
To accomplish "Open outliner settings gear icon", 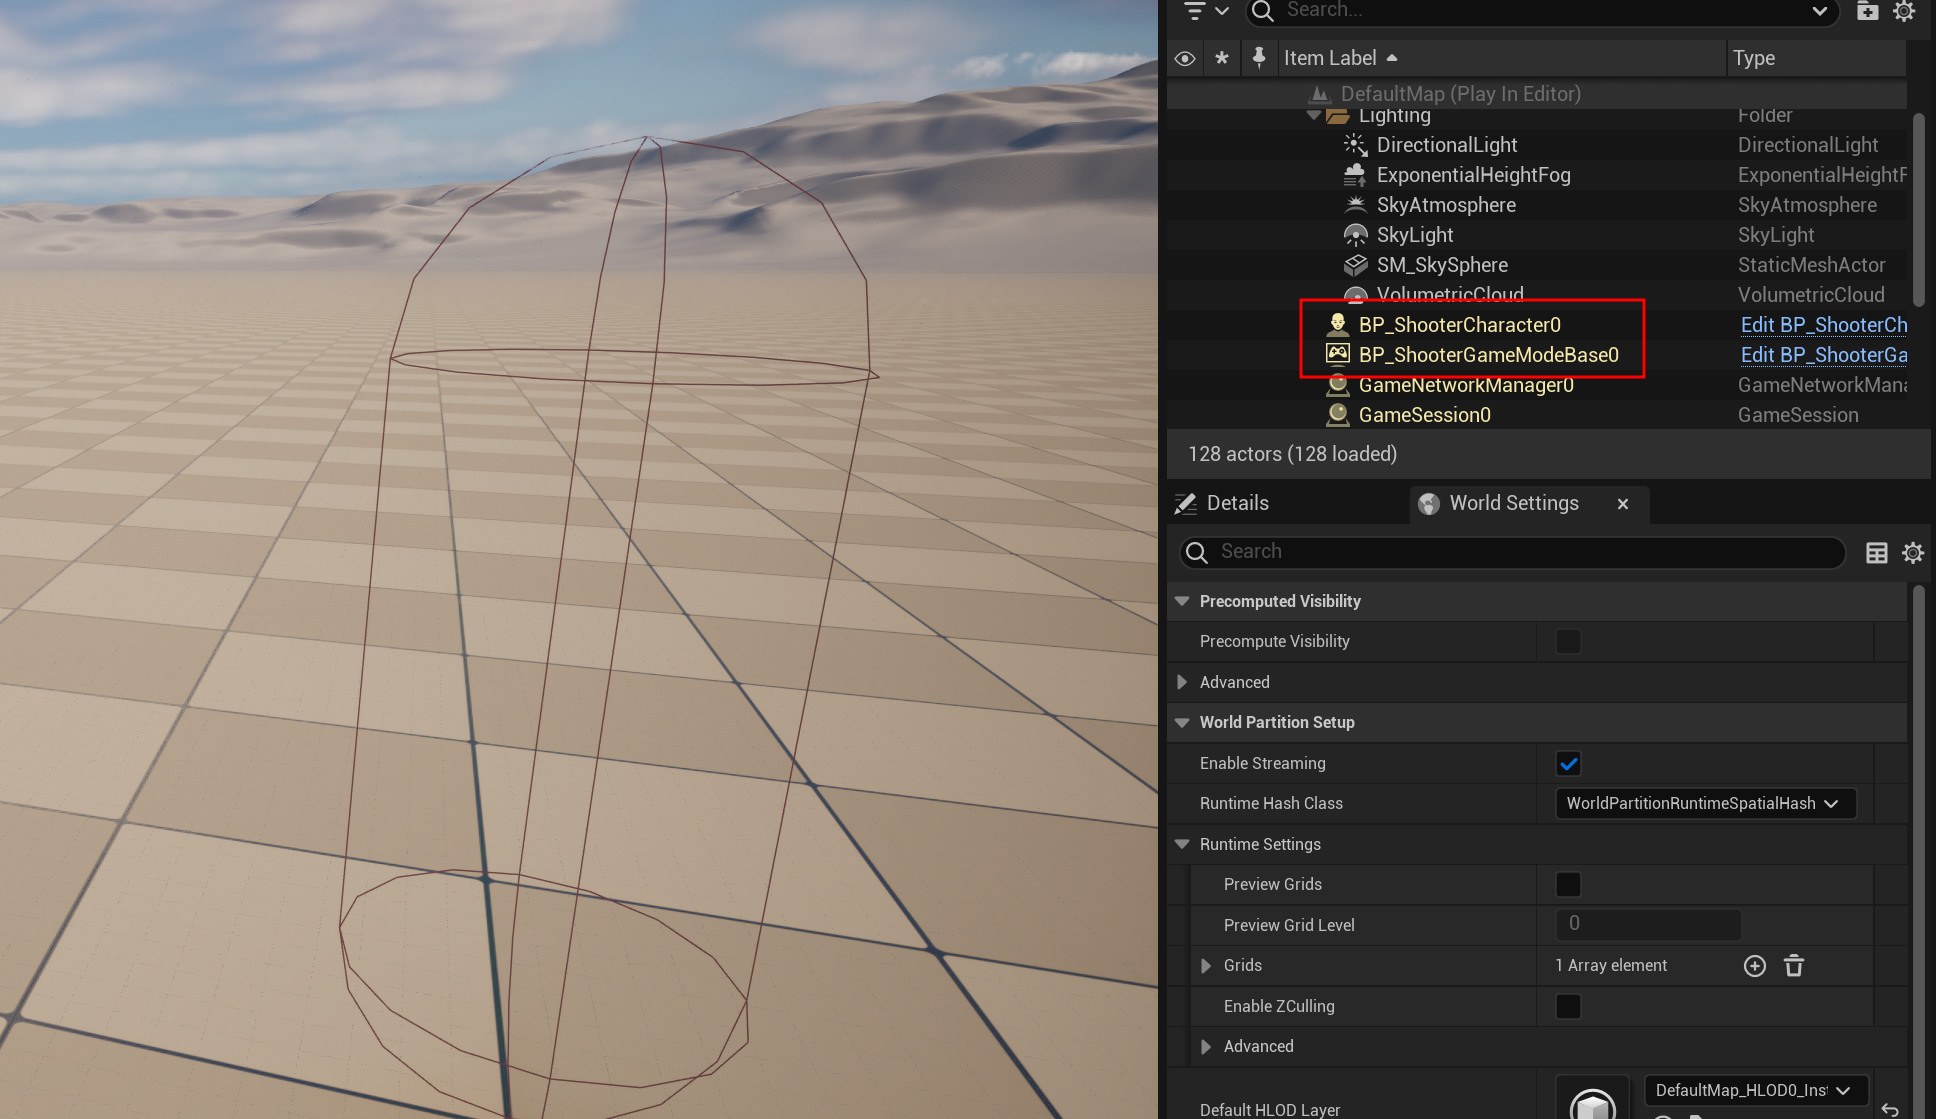I will (1904, 11).
